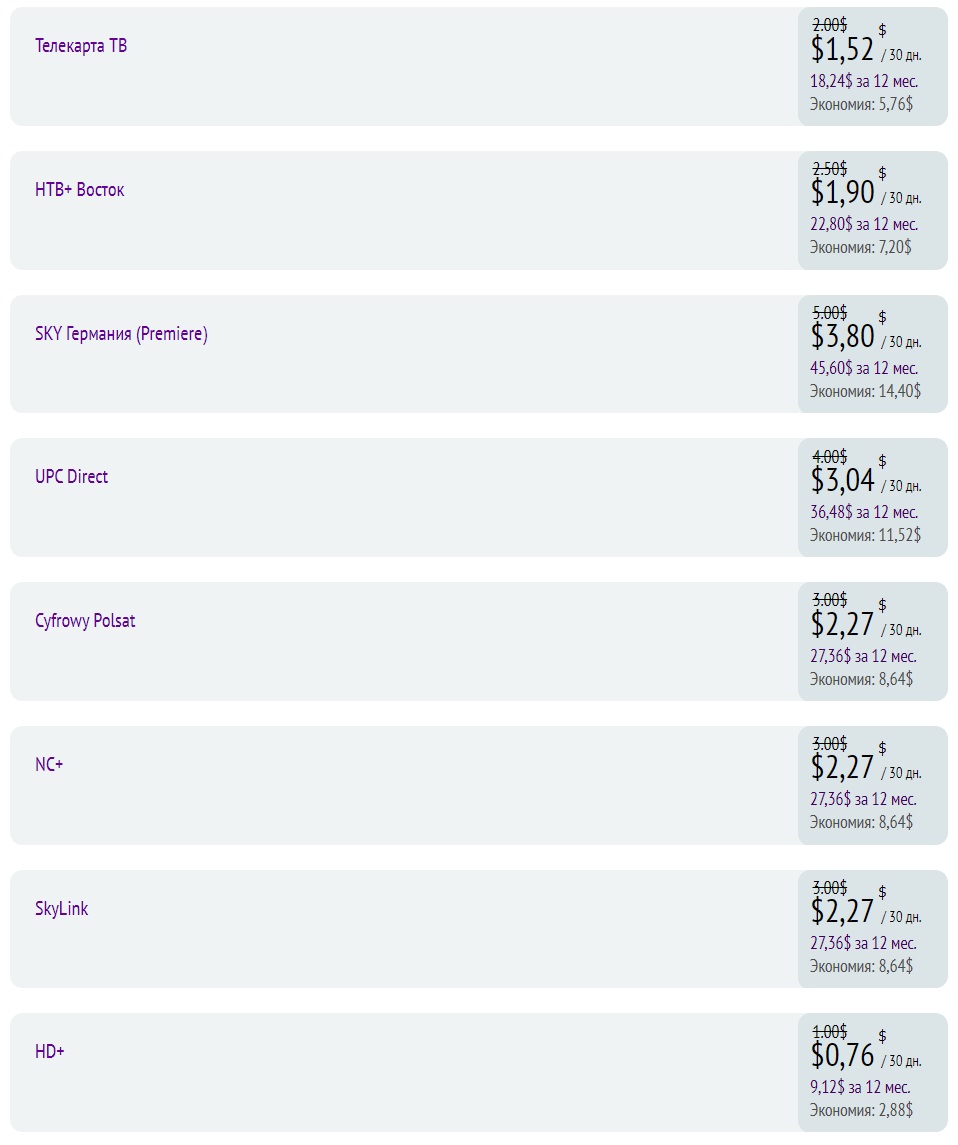Open the Телекарта ТВ package link

(81, 46)
